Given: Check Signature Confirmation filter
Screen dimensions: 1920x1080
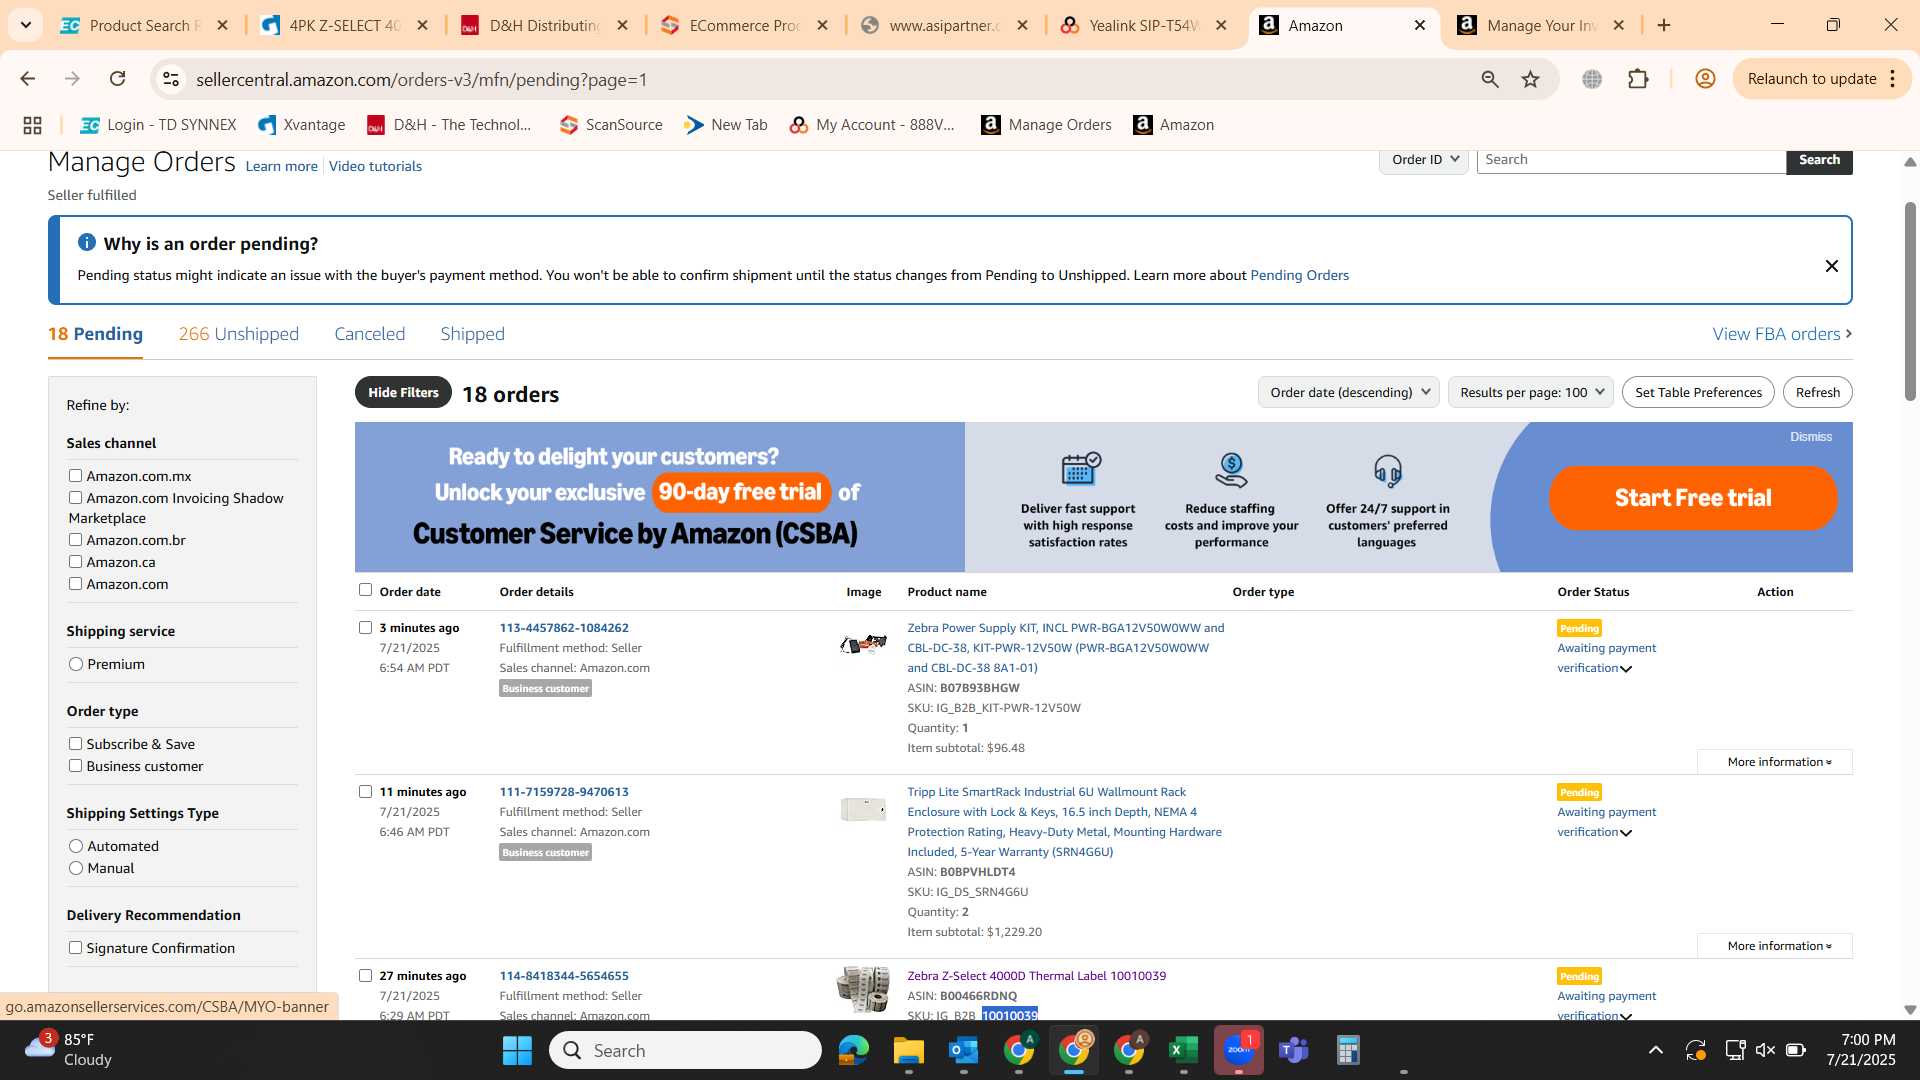Looking at the screenshot, I should pyautogui.click(x=75, y=948).
